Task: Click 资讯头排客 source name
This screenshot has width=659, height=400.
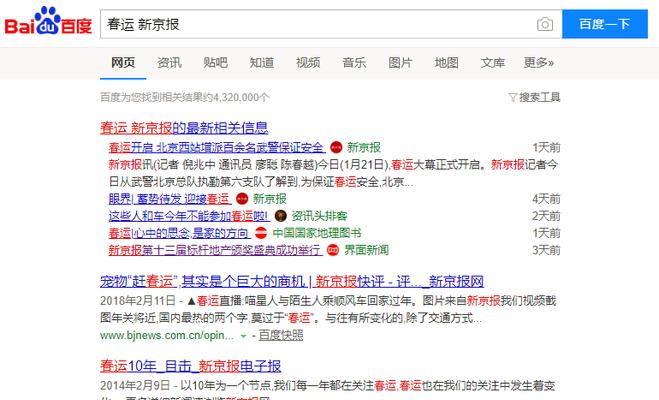Action: 319,216
